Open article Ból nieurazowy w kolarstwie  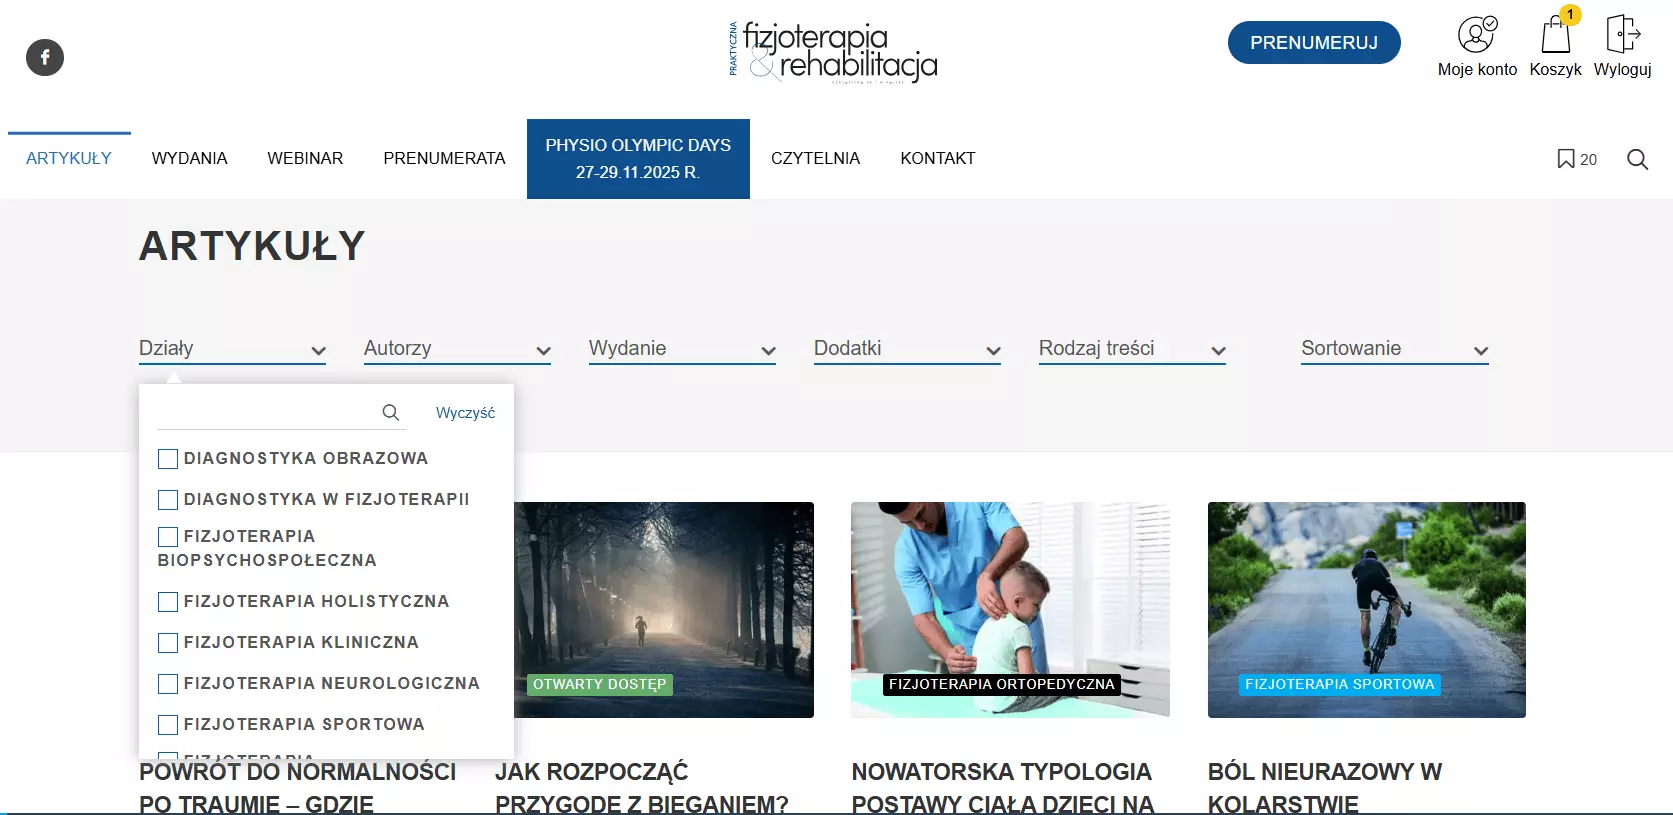click(x=1325, y=787)
